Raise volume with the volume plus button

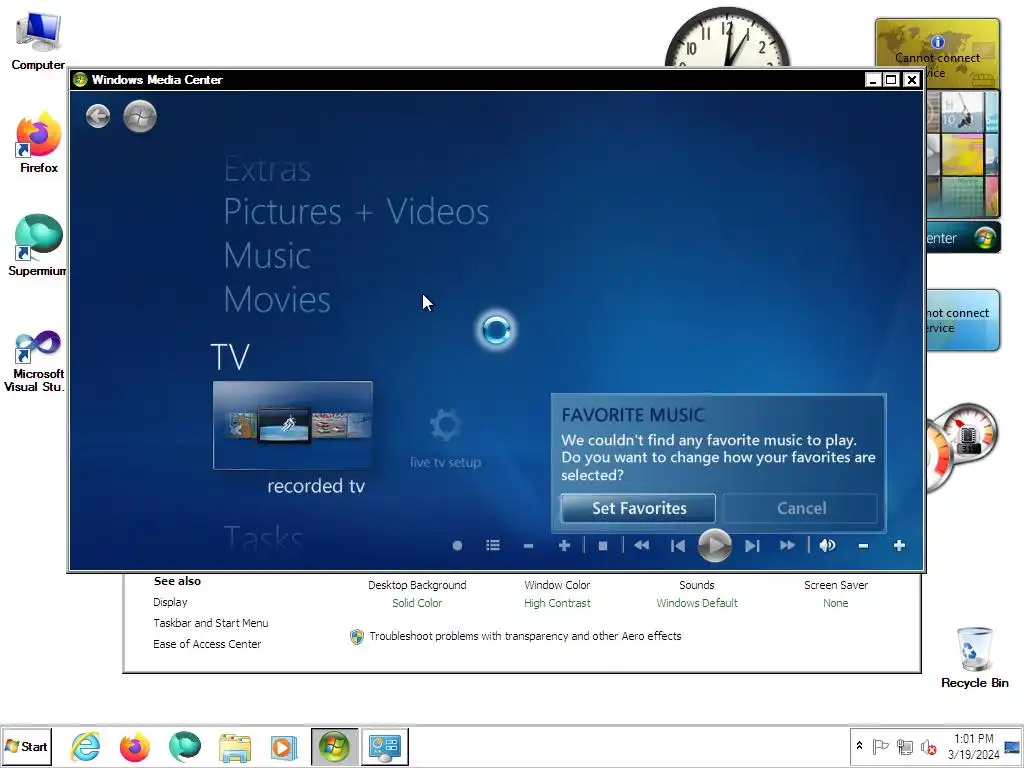point(899,545)
